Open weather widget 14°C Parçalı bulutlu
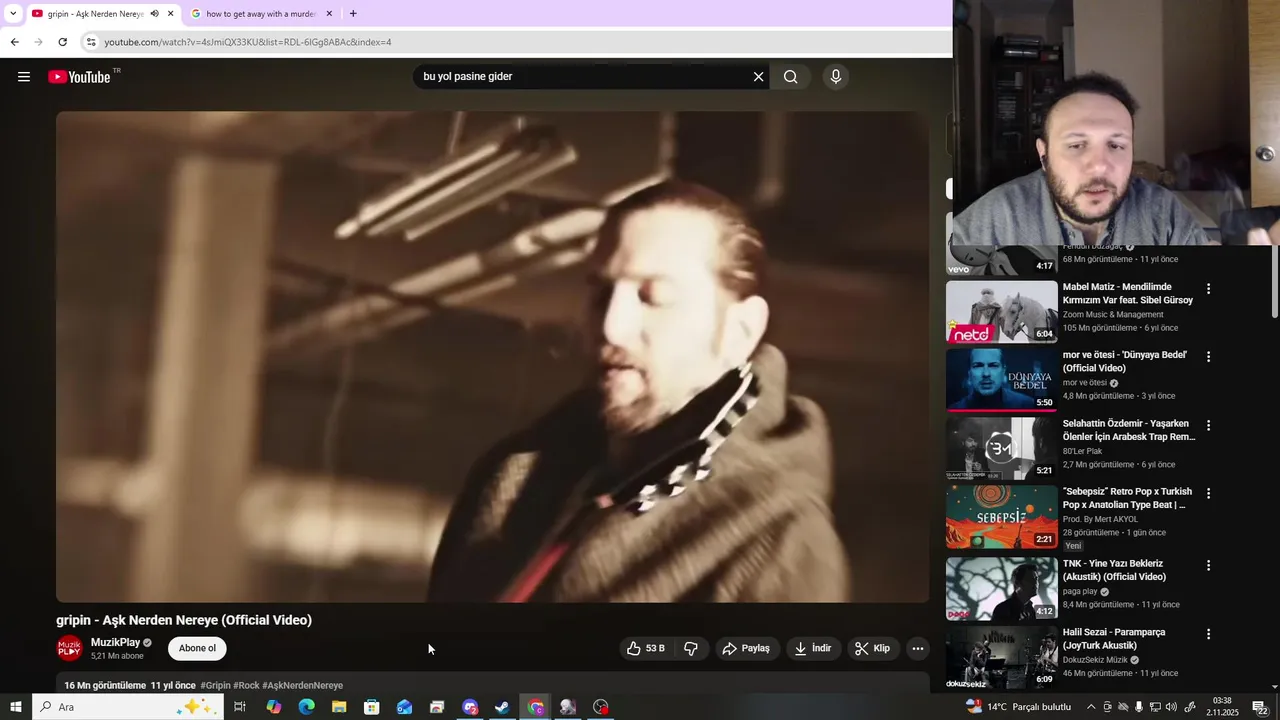The image size is (1280, 720). pyautogui.click(x=1019, y=707)
